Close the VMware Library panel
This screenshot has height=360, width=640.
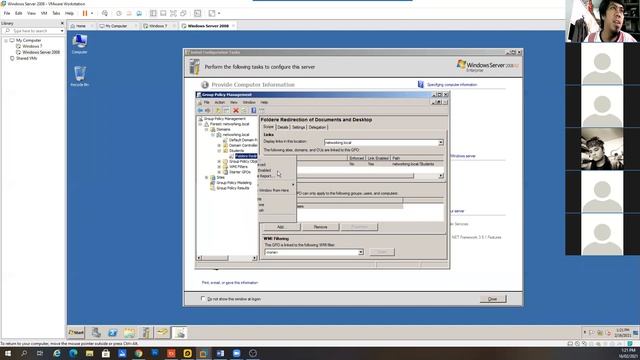[62, 23]
